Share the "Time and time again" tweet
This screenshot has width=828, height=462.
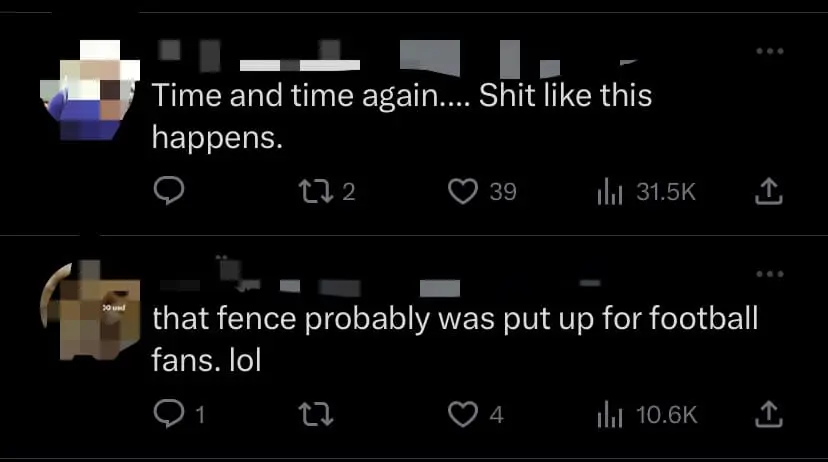coord(764,191)
